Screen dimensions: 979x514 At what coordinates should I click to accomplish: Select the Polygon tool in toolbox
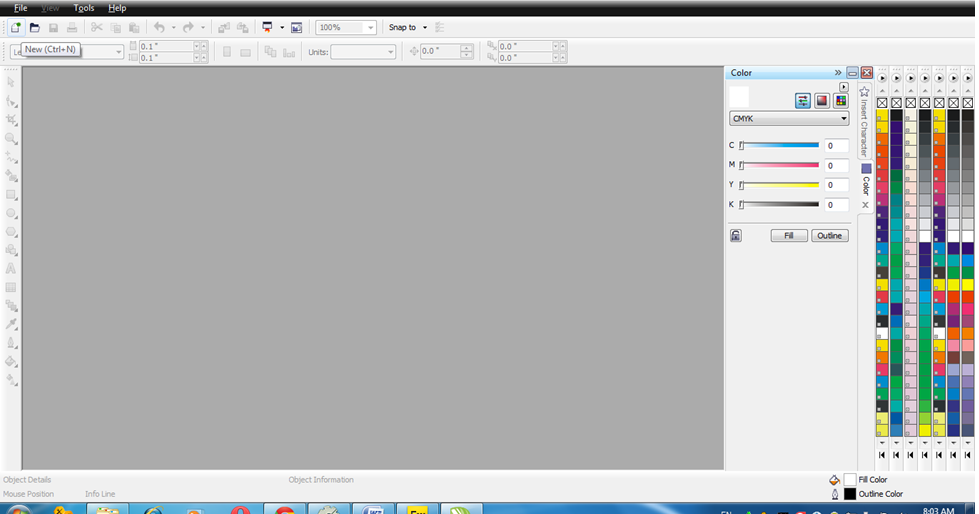pos(11,232)
